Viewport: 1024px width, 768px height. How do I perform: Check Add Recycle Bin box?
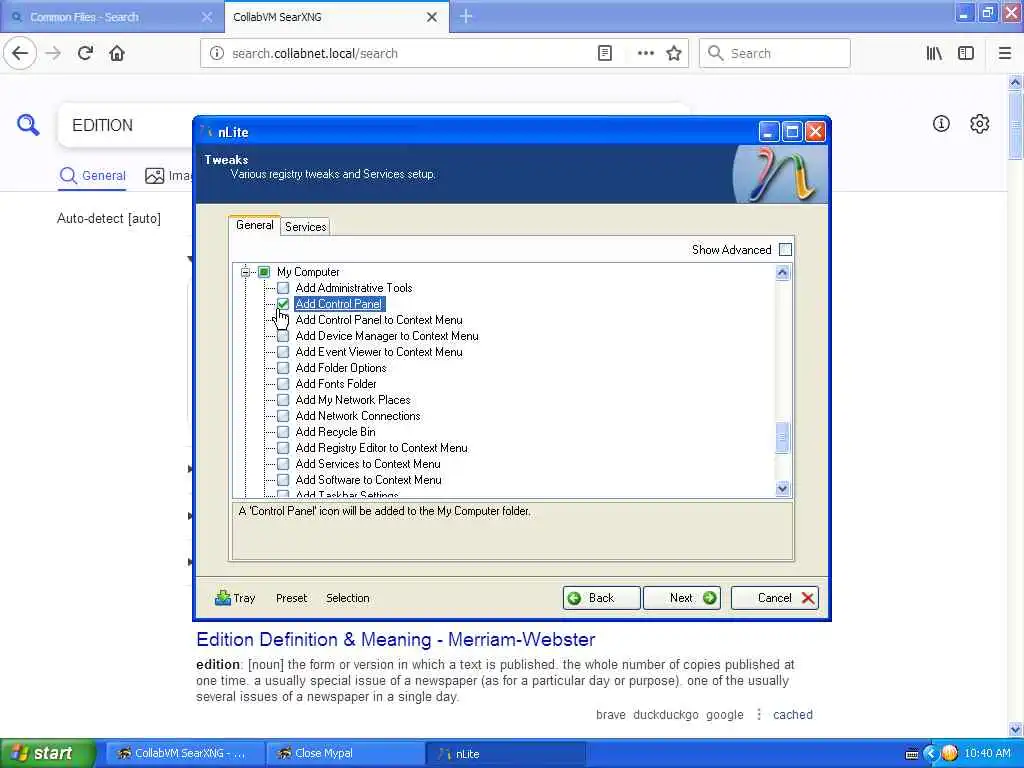coord(283,432)
